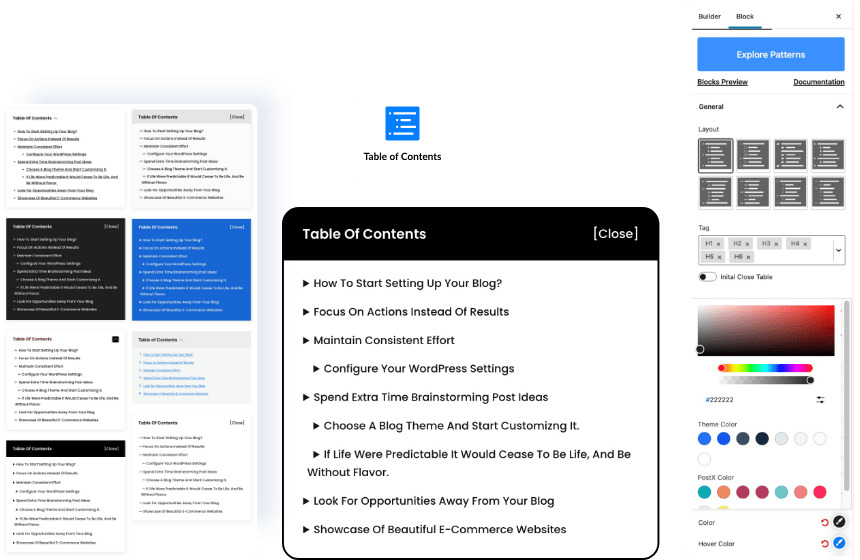
Task: Remove the H1 tag chip
Action: (718, 244)
